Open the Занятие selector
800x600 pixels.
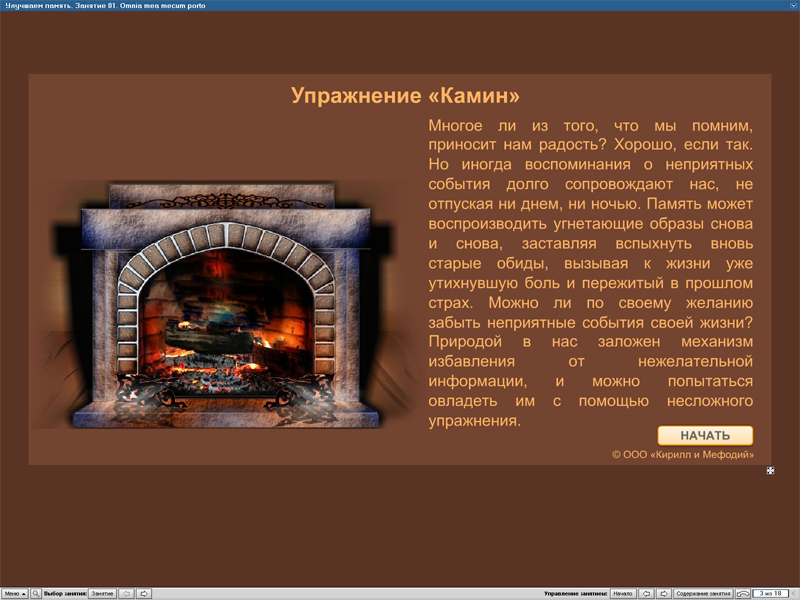[101, 592]
